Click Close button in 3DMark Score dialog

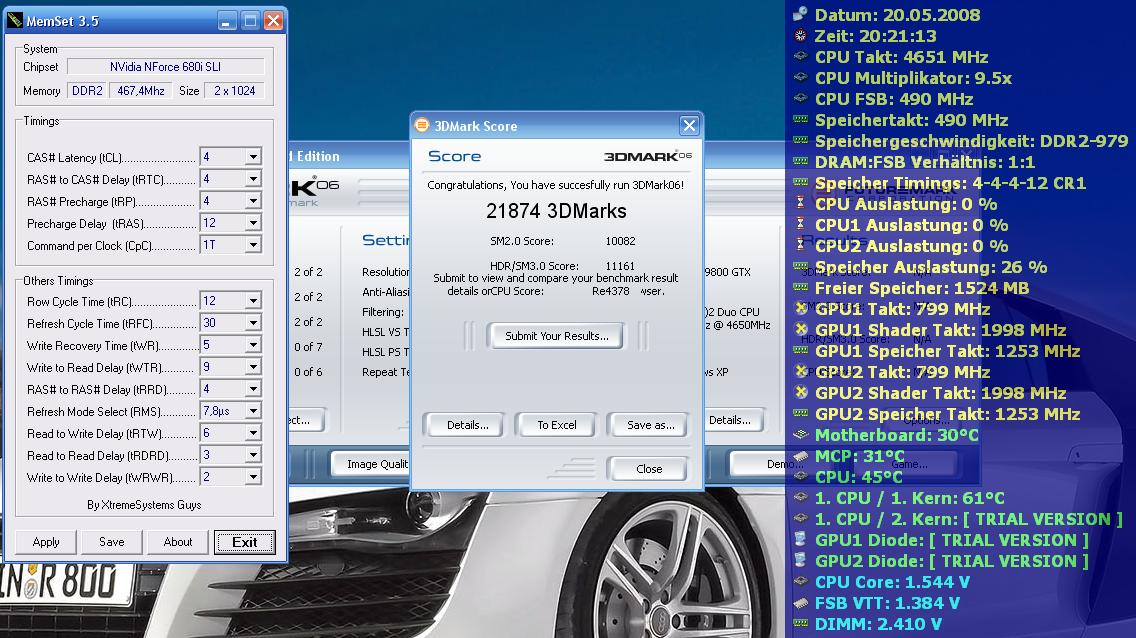(x=648, y=469)
